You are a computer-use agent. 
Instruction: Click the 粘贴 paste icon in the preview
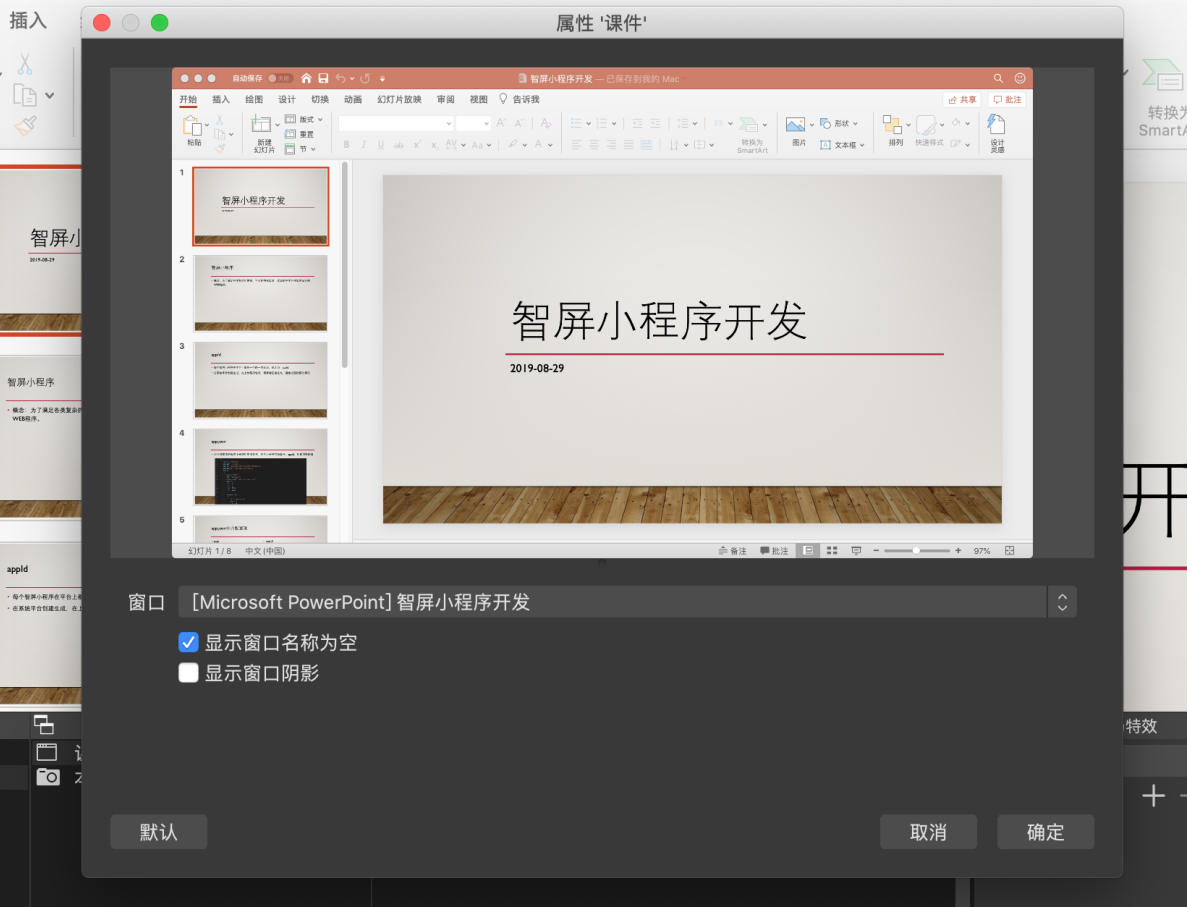[x=193, y=127]
